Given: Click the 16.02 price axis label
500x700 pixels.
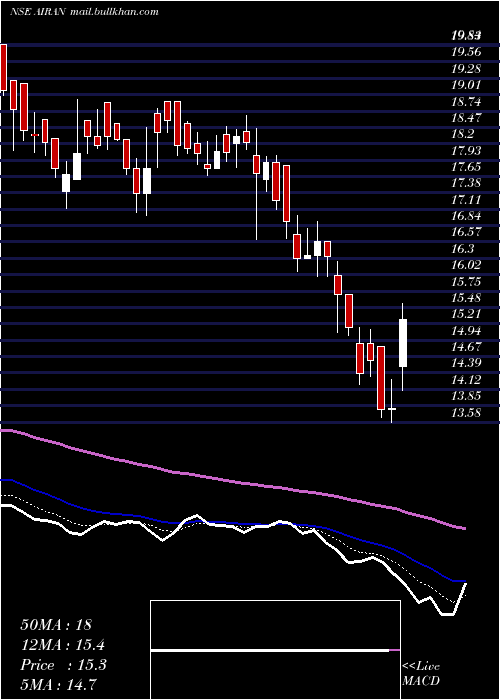Looking at the screenshot, I should pyautogui.click(x=466, y=265).
